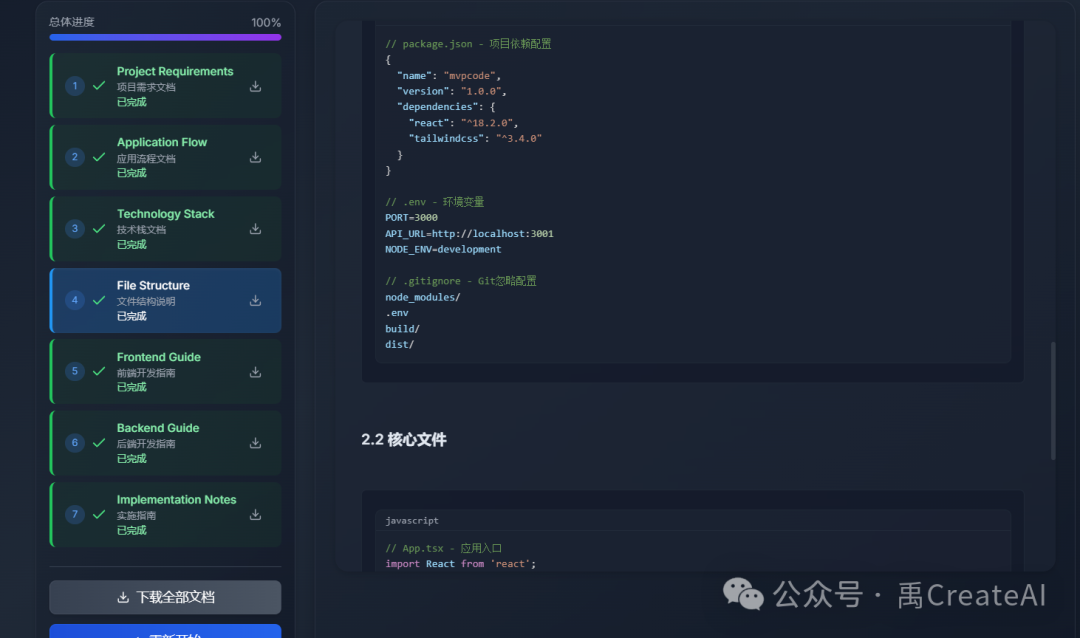Click the package.json comment line
Viewport: 1080px width, 638px height.
(x=468, y=44)
